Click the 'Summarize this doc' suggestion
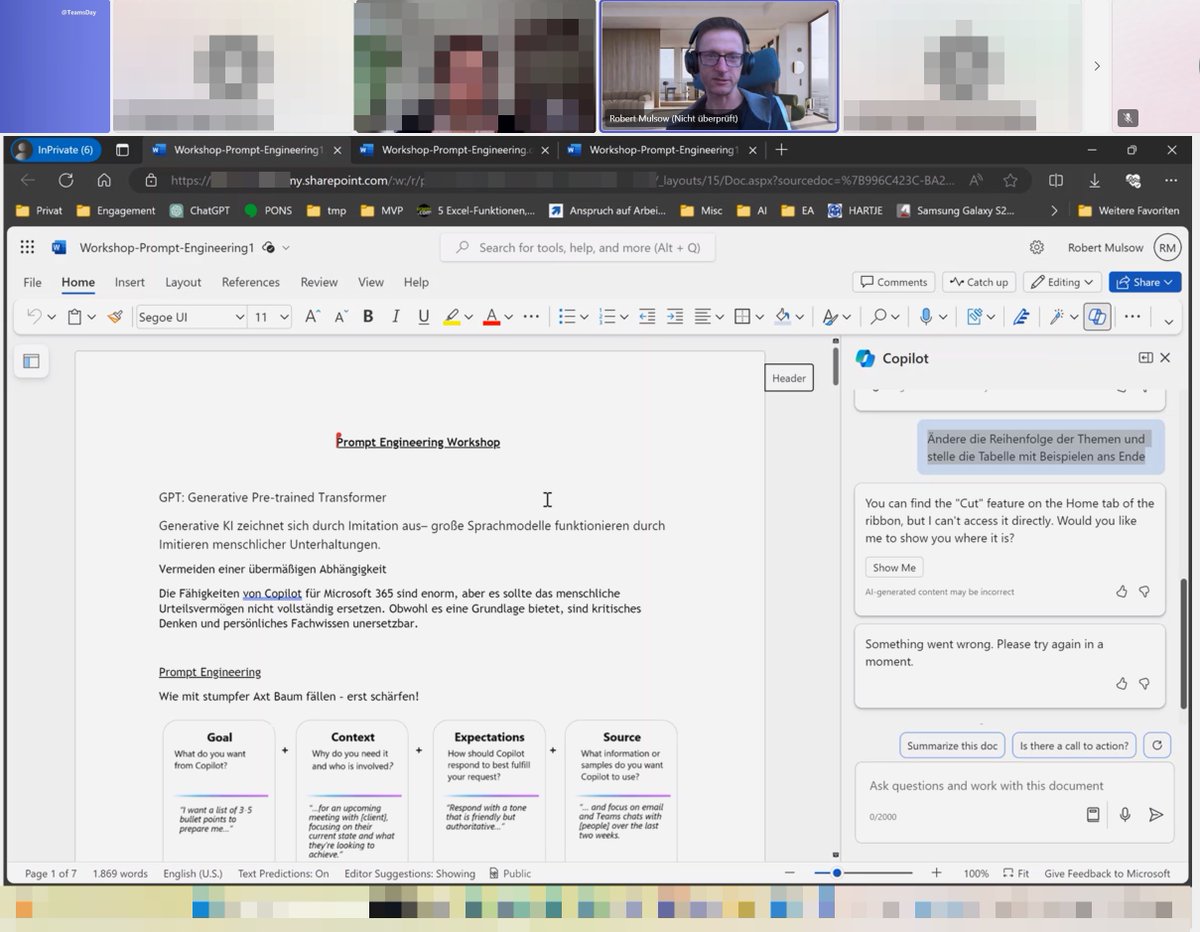 (x=952, y=745)
